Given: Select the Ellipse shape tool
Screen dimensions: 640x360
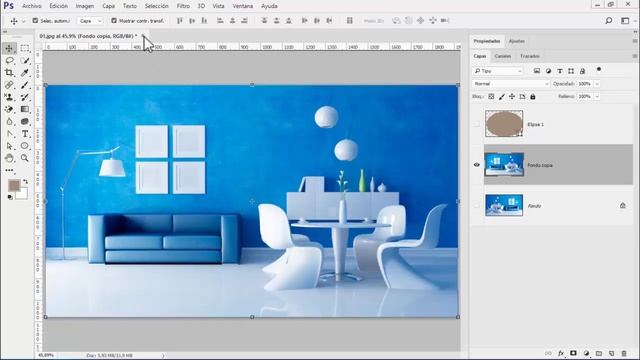Looking at the screenshot, I should coord(24,146).
